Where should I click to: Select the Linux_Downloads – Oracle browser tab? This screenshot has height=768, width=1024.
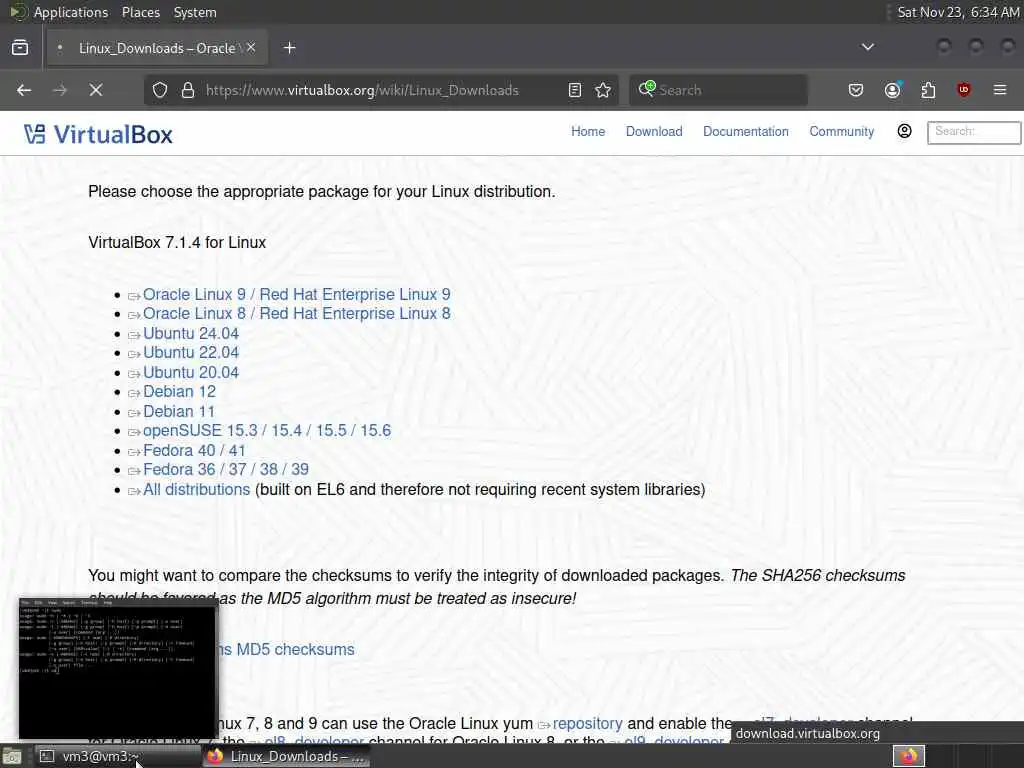[155, 48]
